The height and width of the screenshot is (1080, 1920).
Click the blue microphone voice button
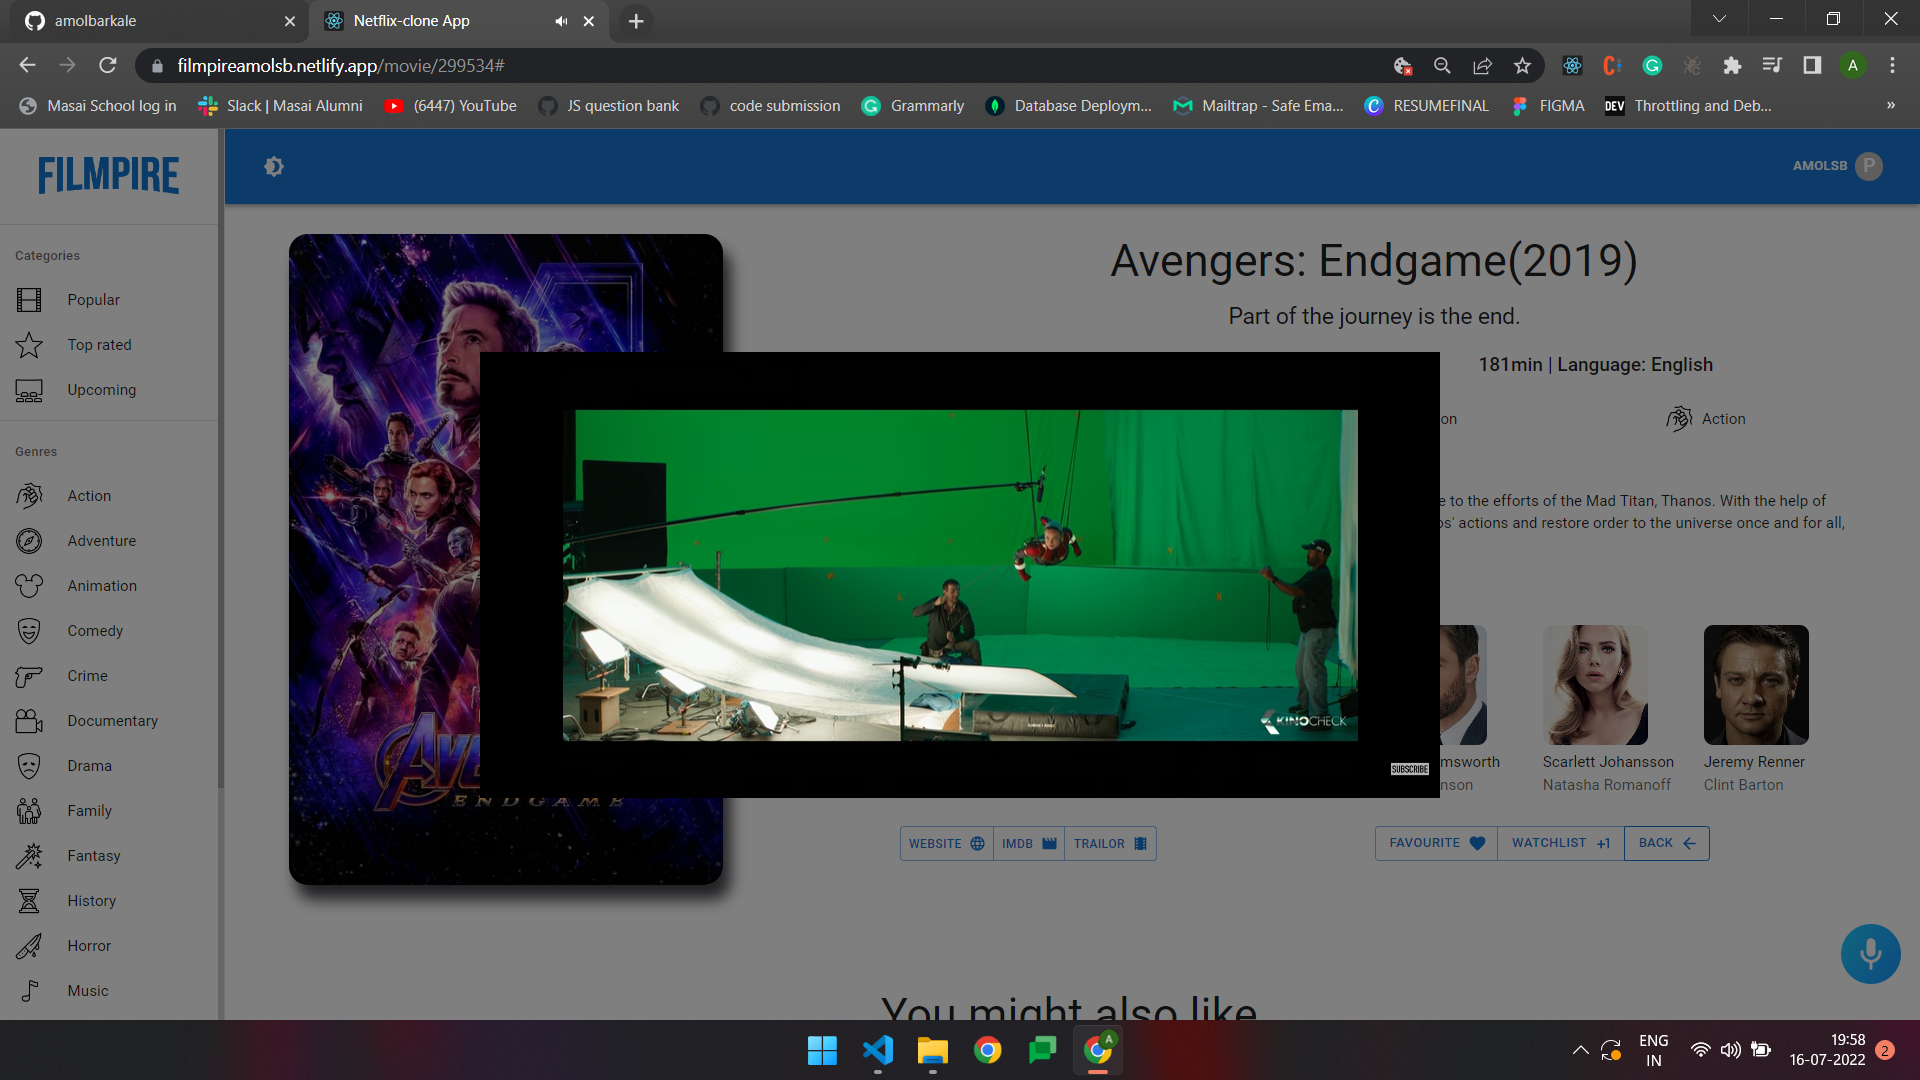pyautogui.click(x=1870, y=953)
